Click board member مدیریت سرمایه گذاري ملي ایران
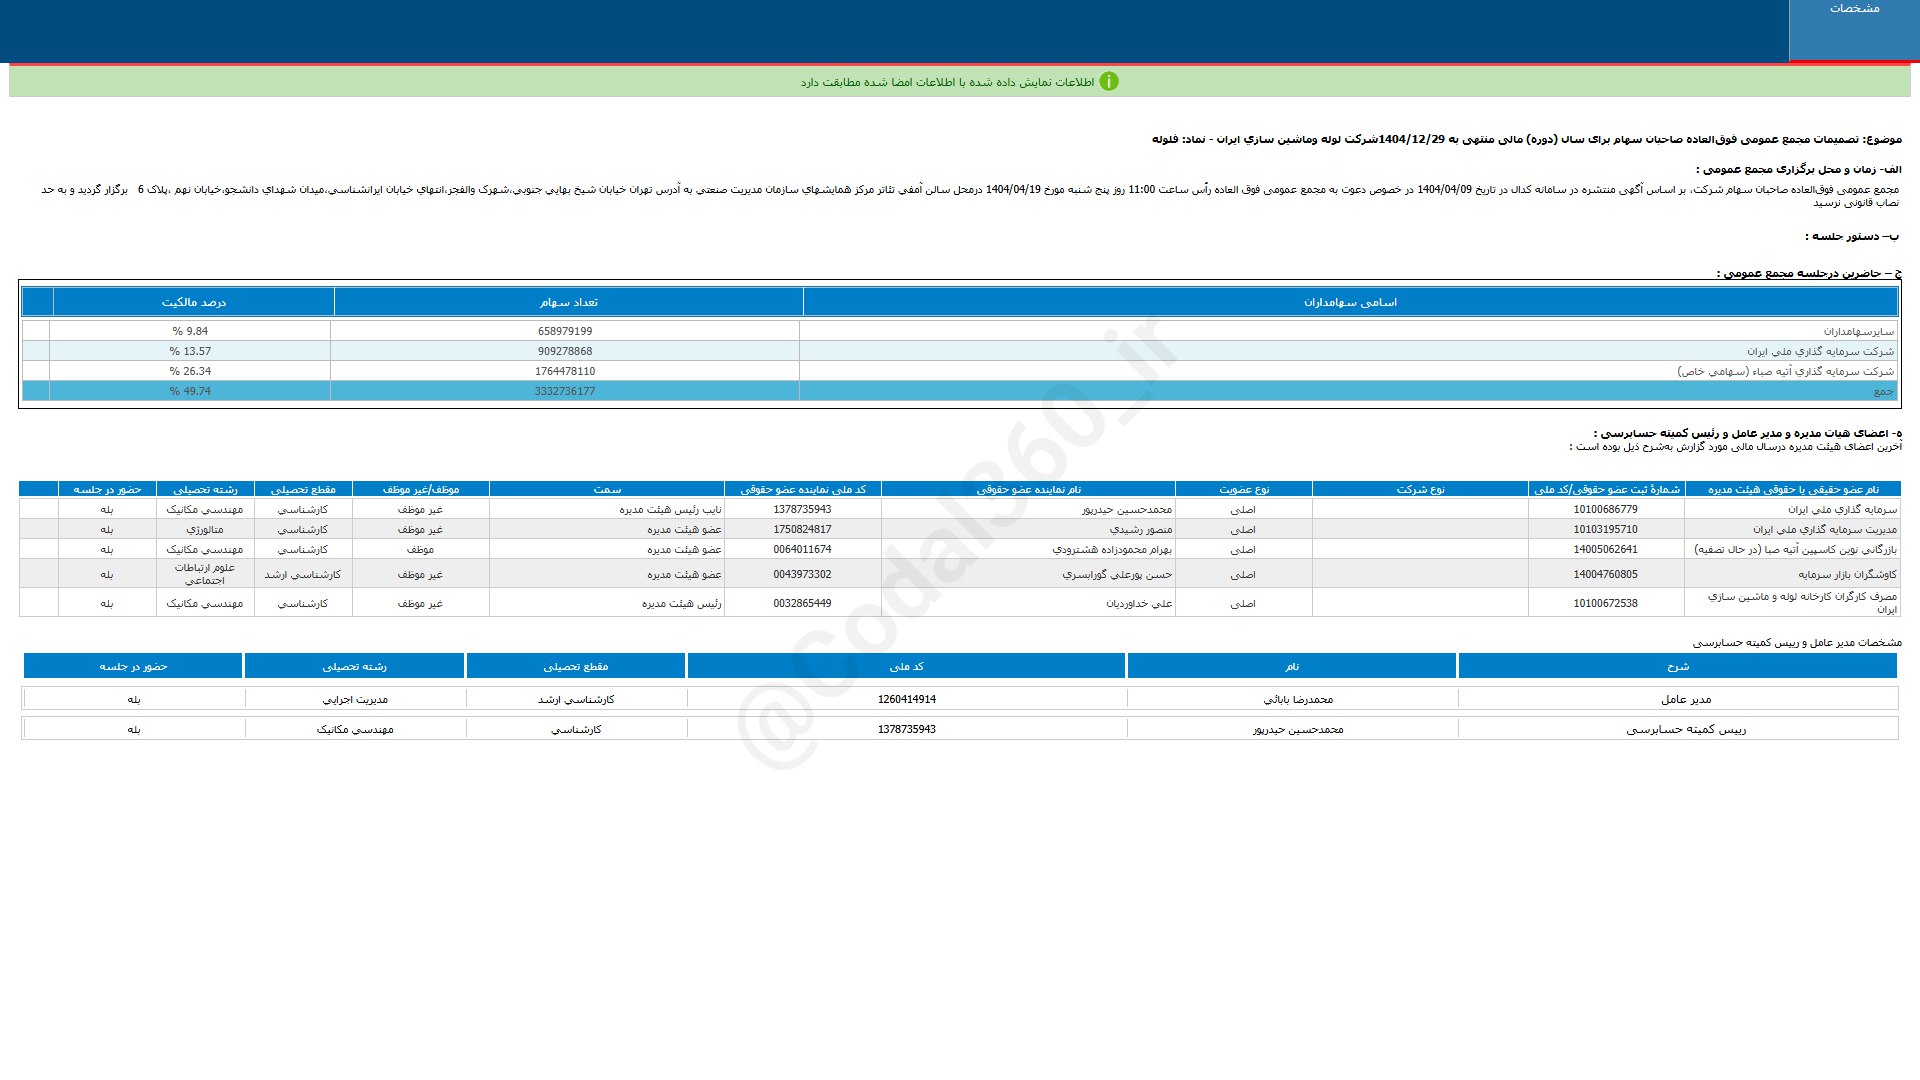 pos(1824,529)
